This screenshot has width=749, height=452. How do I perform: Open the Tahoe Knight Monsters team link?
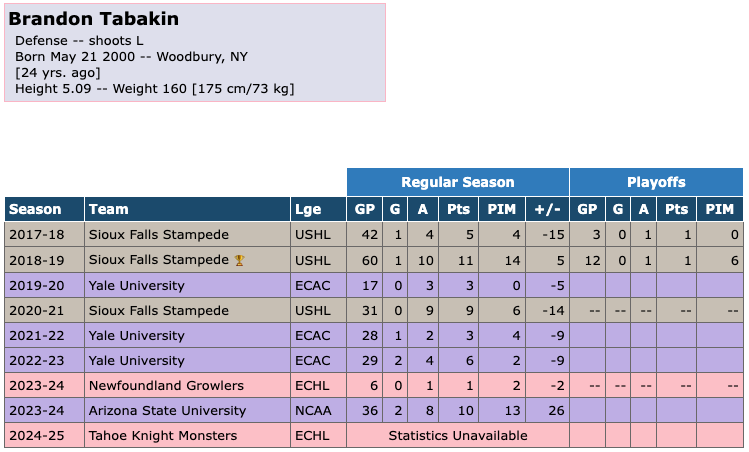click(x=163, y=435)
